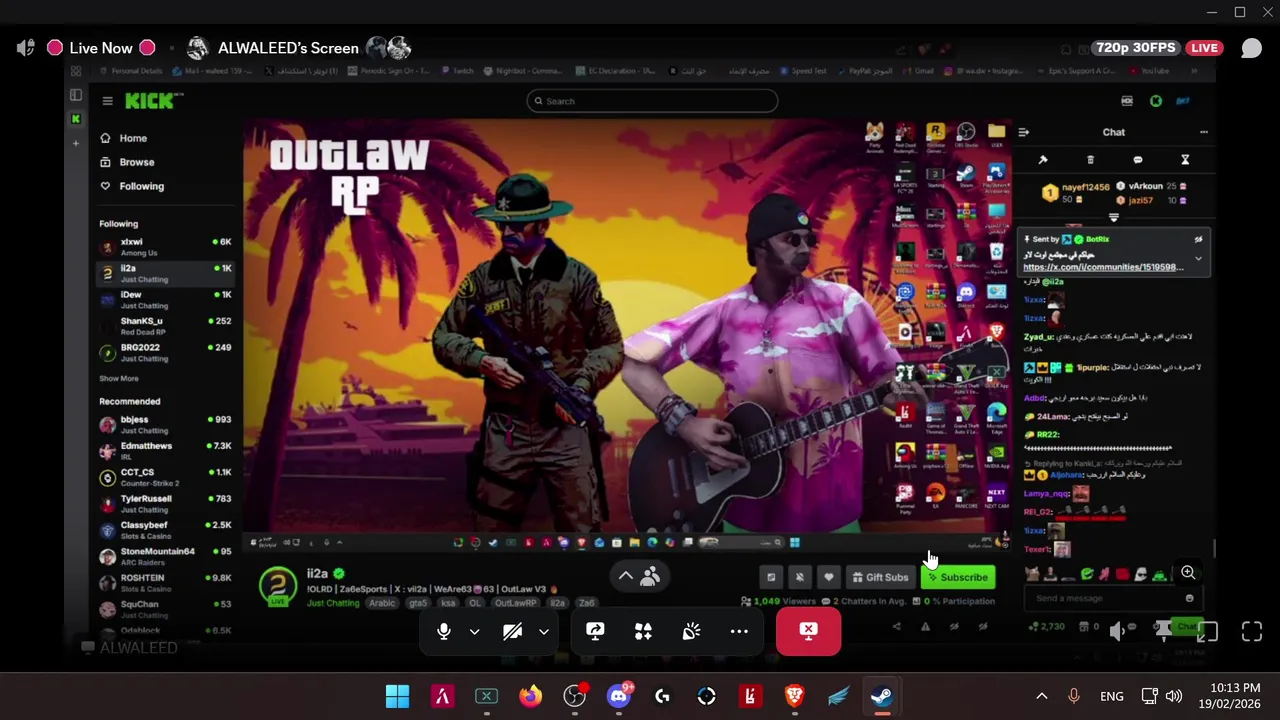Mute the Discord microphone
Image resolution: width=1280 pixels, height=720 pixels.
coord(444,632)
